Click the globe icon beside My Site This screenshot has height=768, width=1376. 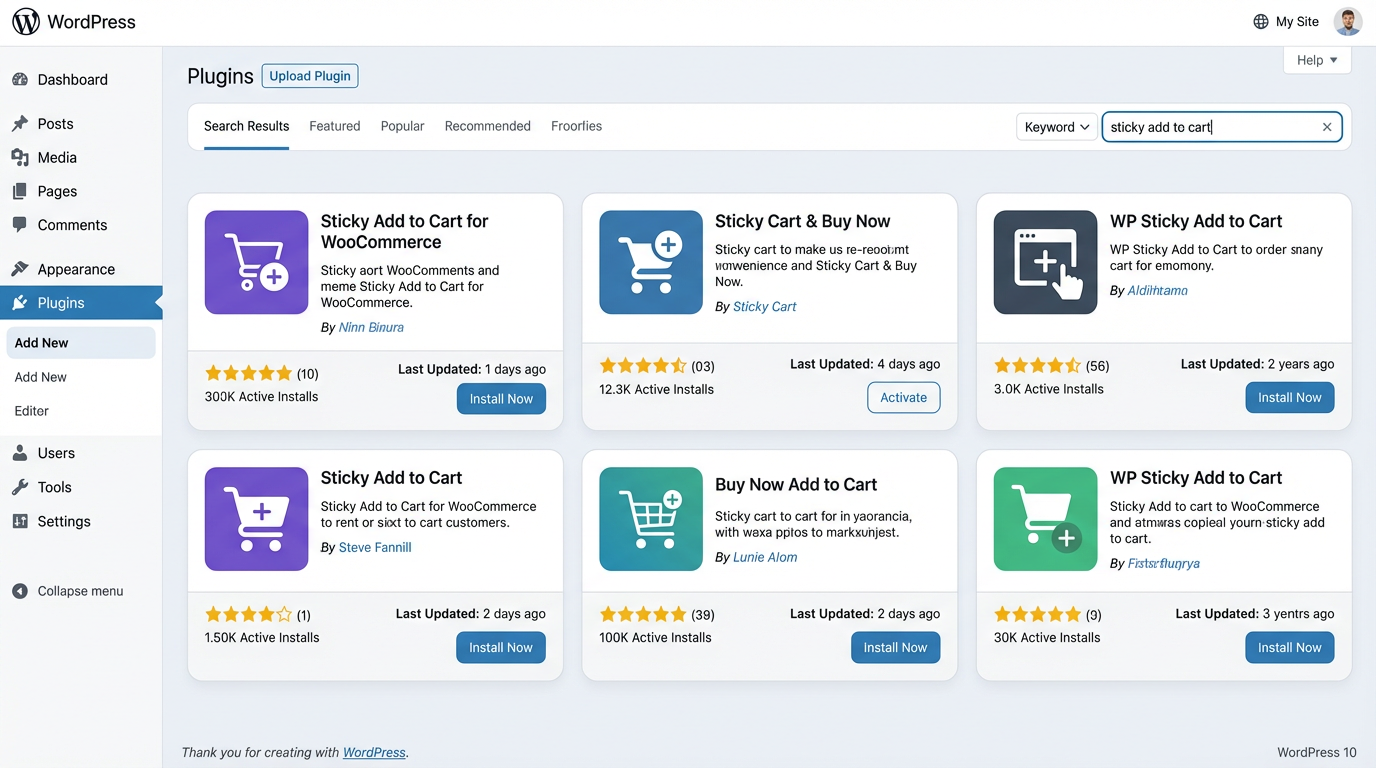(1260, 20)
